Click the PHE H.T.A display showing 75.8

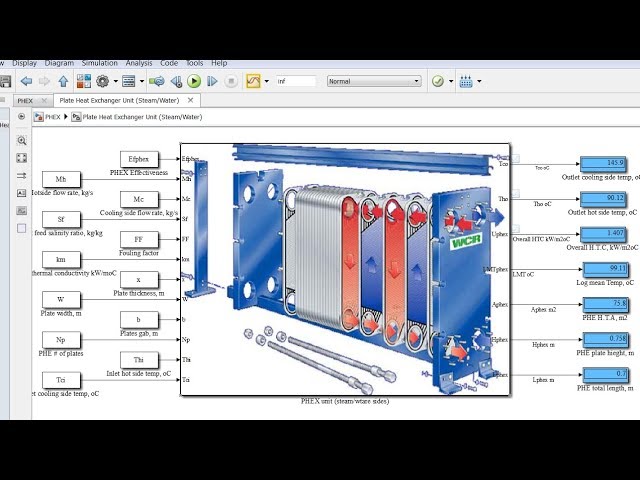click(x=605, y=304)
